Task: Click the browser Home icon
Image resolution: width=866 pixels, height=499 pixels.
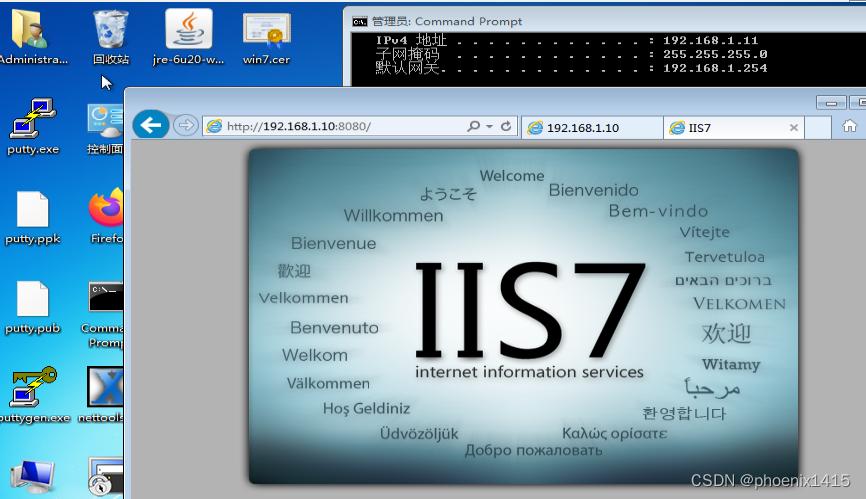Action: pyautogui.click(x=849, y=126)
